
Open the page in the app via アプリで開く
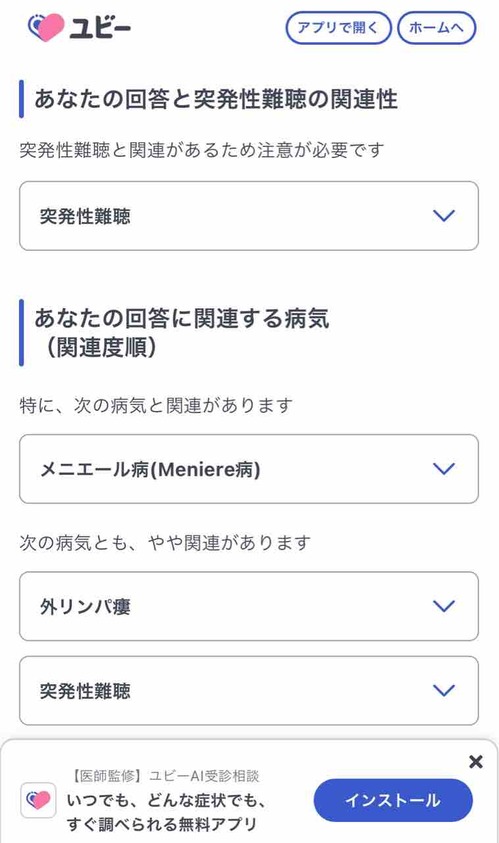click(x=338, y=27)
